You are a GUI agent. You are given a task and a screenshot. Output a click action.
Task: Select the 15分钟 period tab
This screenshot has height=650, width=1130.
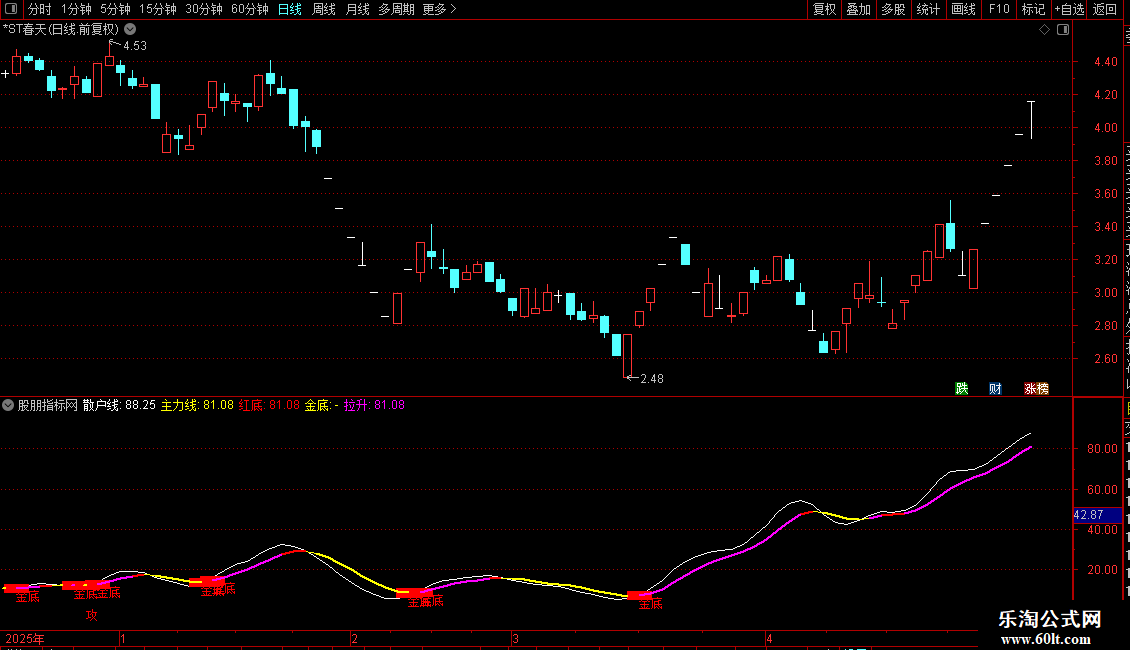[158, 9]
